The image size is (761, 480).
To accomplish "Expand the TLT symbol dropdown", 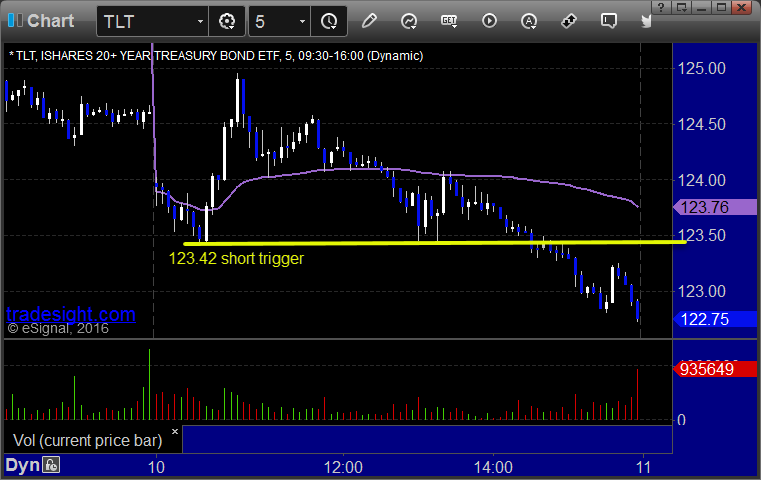I will (200, 21).
